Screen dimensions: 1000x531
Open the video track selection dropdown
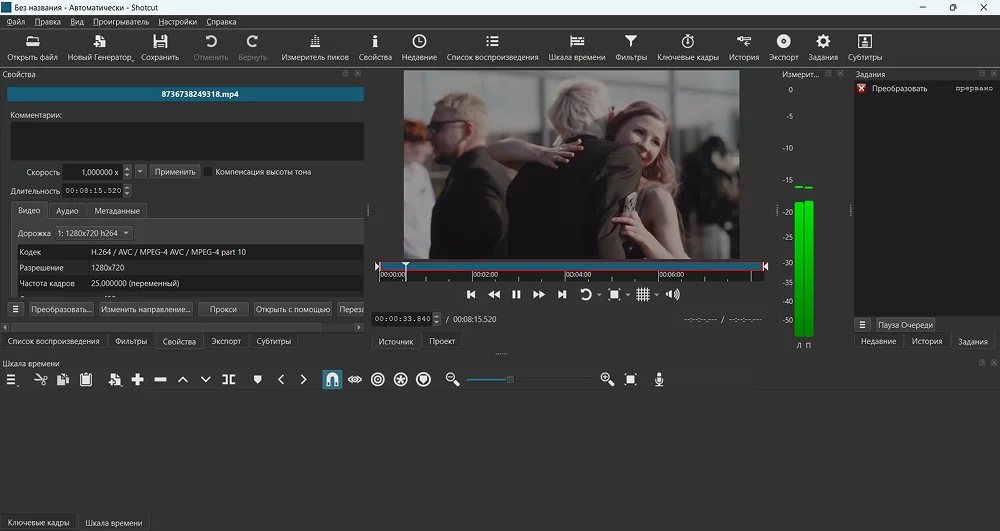[x=100, y=233]
